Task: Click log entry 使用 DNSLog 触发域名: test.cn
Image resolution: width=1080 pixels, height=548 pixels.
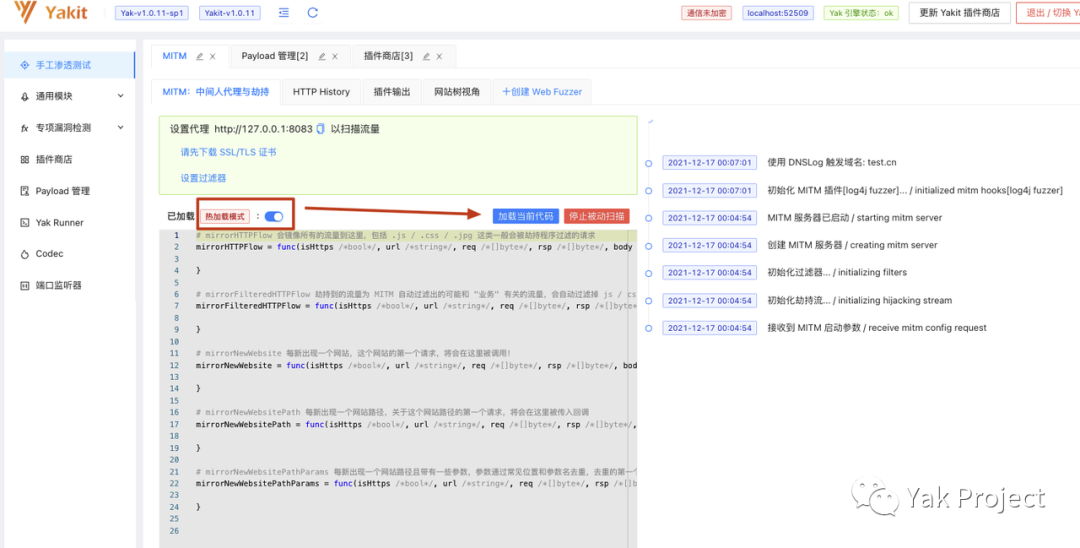Action: pyautogui.click(x=832, y=163)
